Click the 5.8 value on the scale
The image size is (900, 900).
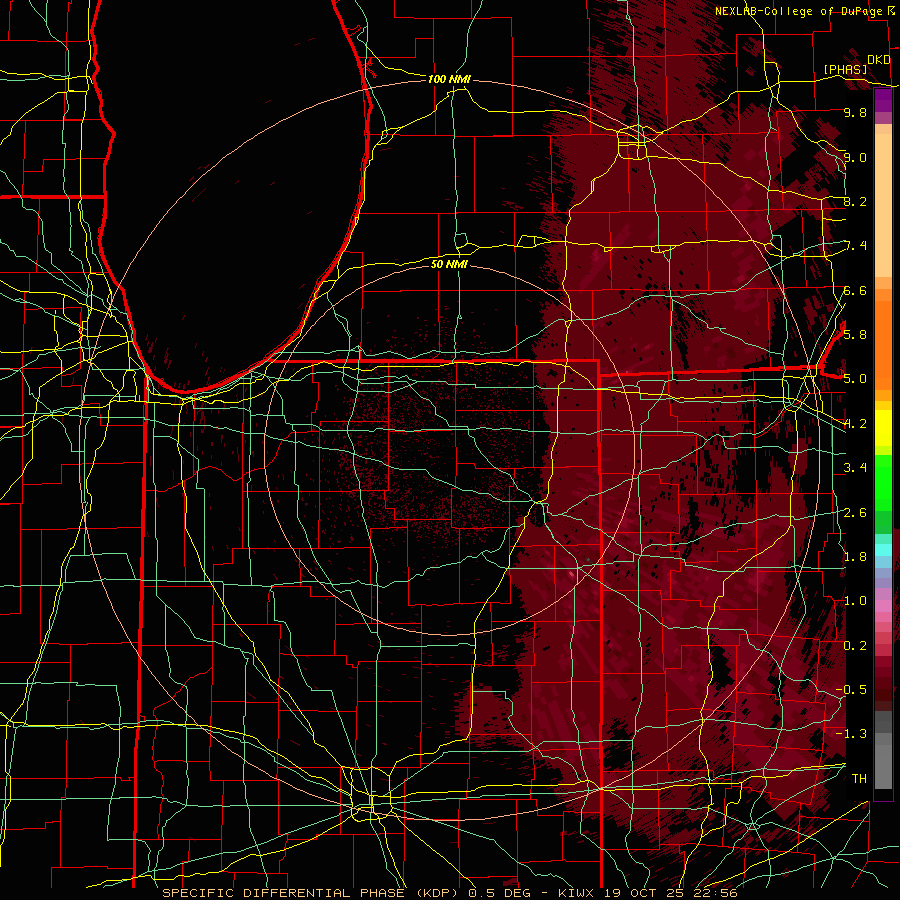[855, 335]
